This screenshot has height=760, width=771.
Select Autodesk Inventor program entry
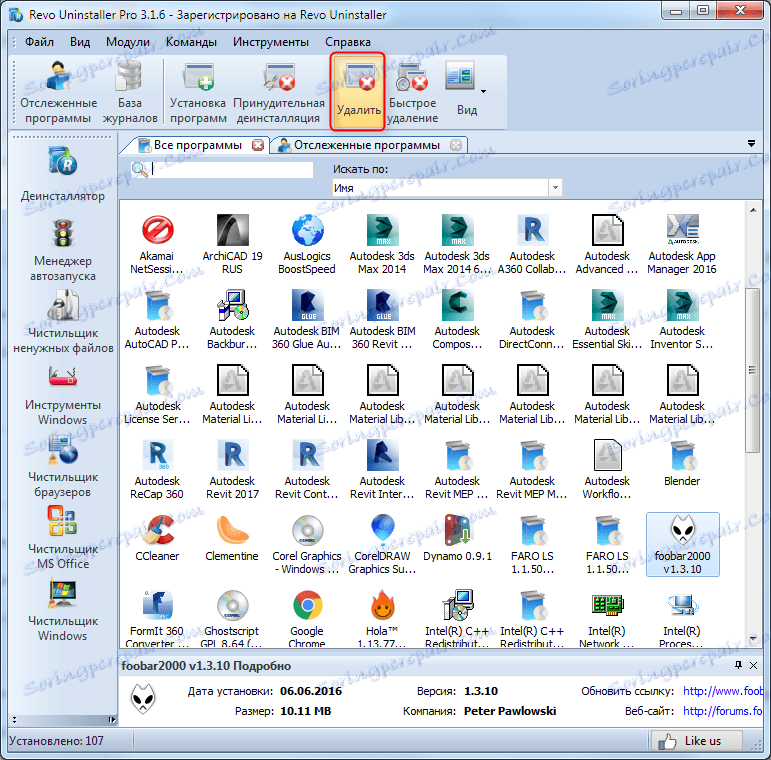(x=682, y=320)
